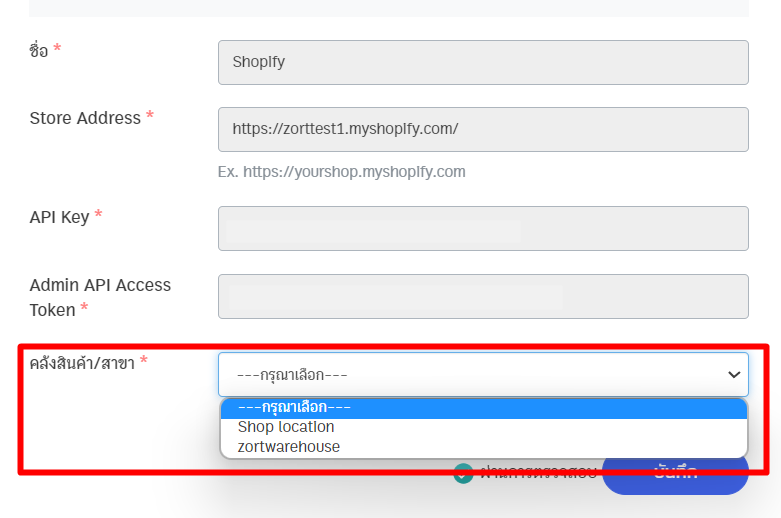This screenshot has height=518, width=781.
Task: Click the red asterisk beside API Key
Action: coord(99,216)
